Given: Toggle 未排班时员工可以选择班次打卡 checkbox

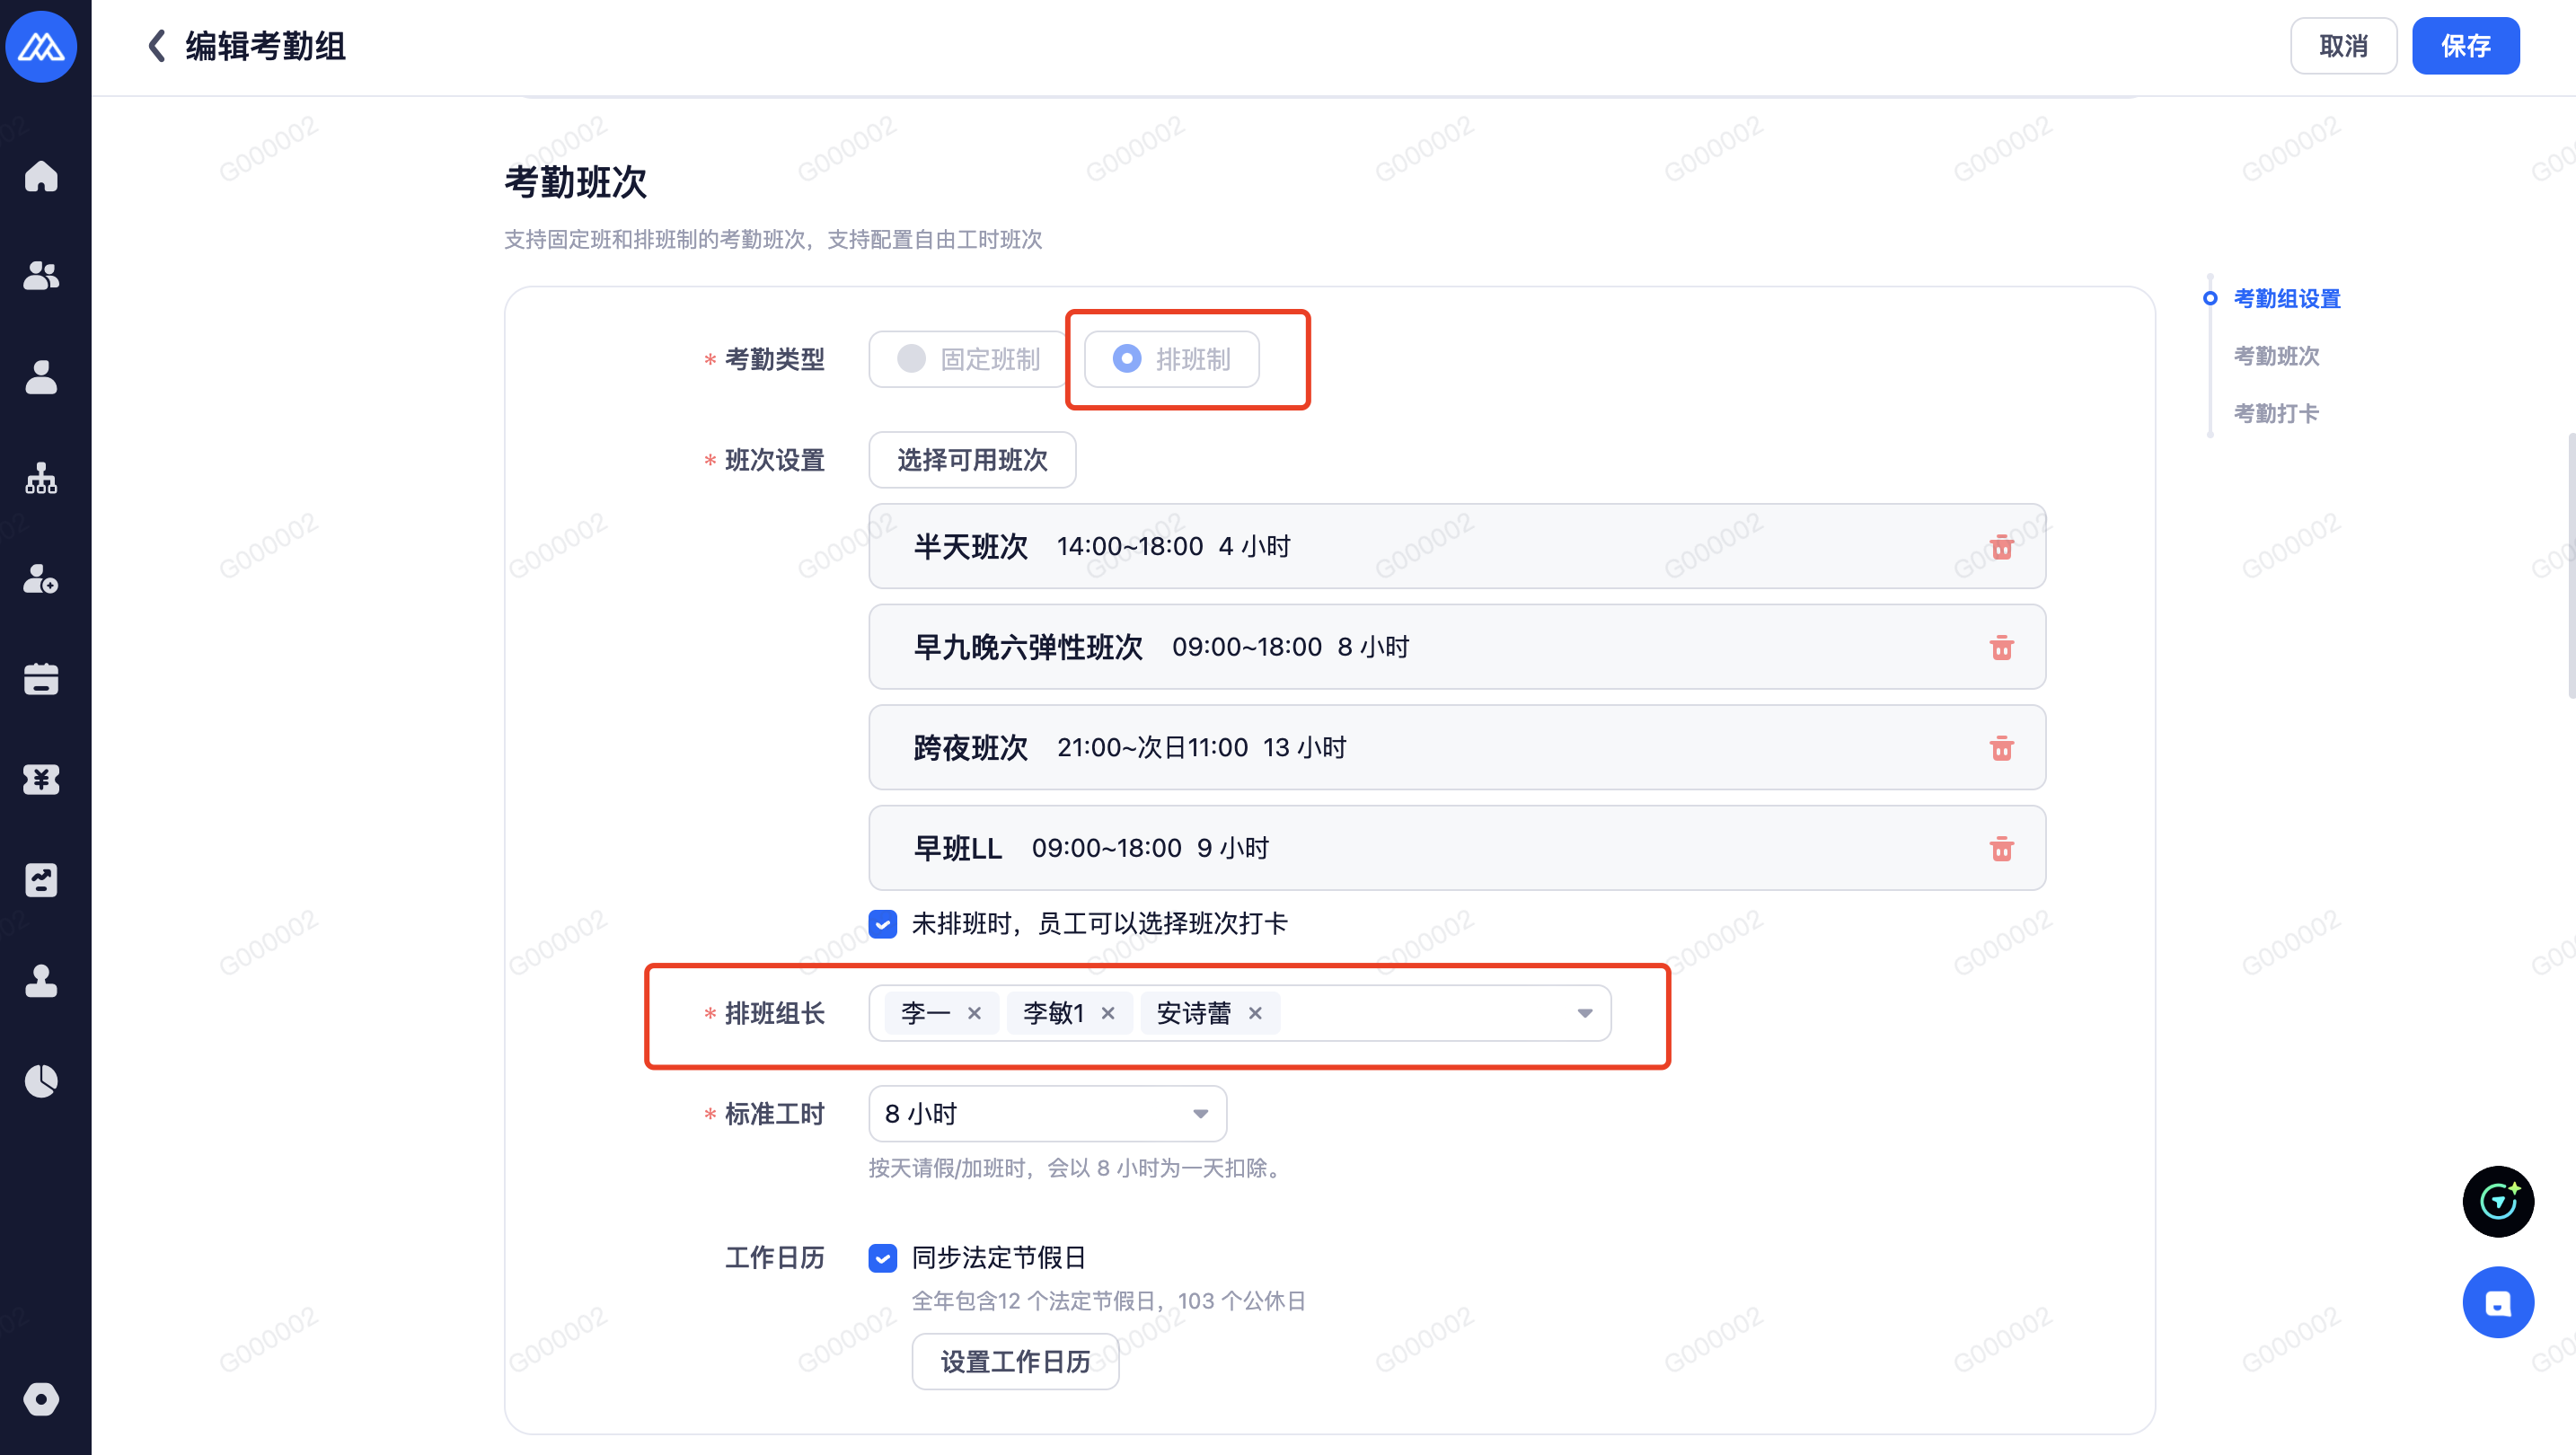Looking at the screenshot, I should pos(883,924).
